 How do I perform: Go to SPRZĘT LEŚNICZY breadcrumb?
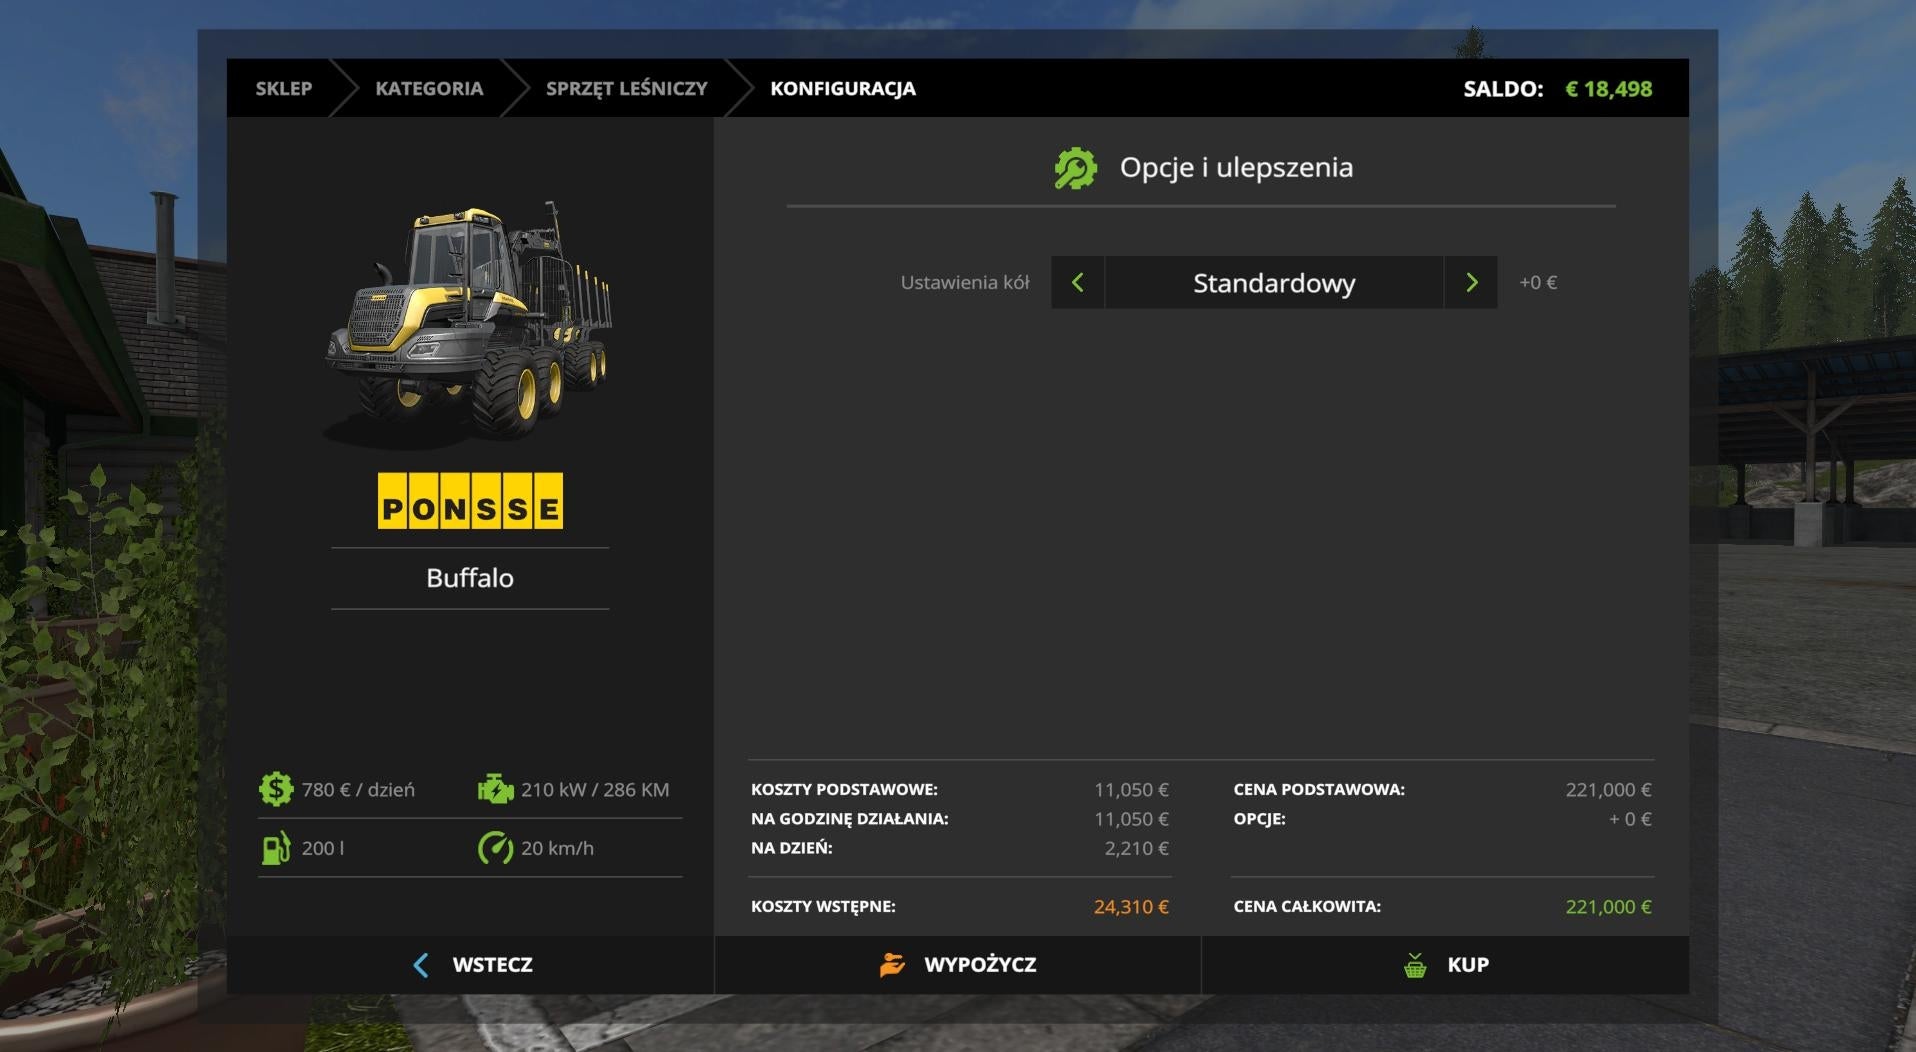click(x=627, y=88)
